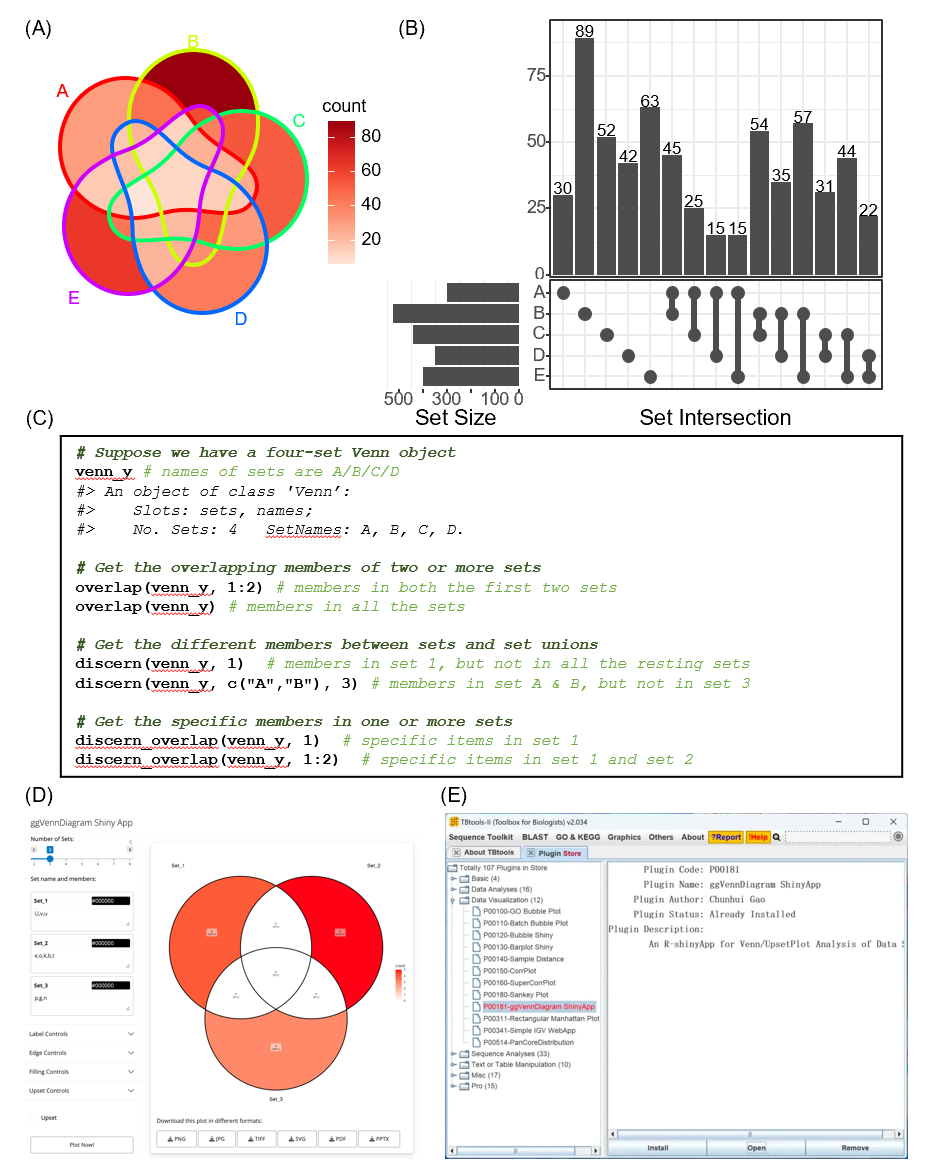The width and height of the screenshot is (927, 1161).
Task: Close the About TBtools tab
Action: pyautogui.click(x=456, y=853)
